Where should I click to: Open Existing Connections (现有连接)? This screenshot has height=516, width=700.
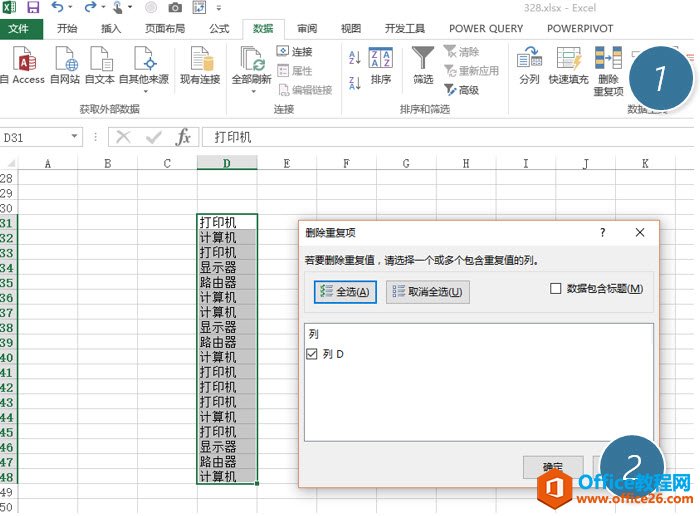pyautogui.click(x=200, y=63)
